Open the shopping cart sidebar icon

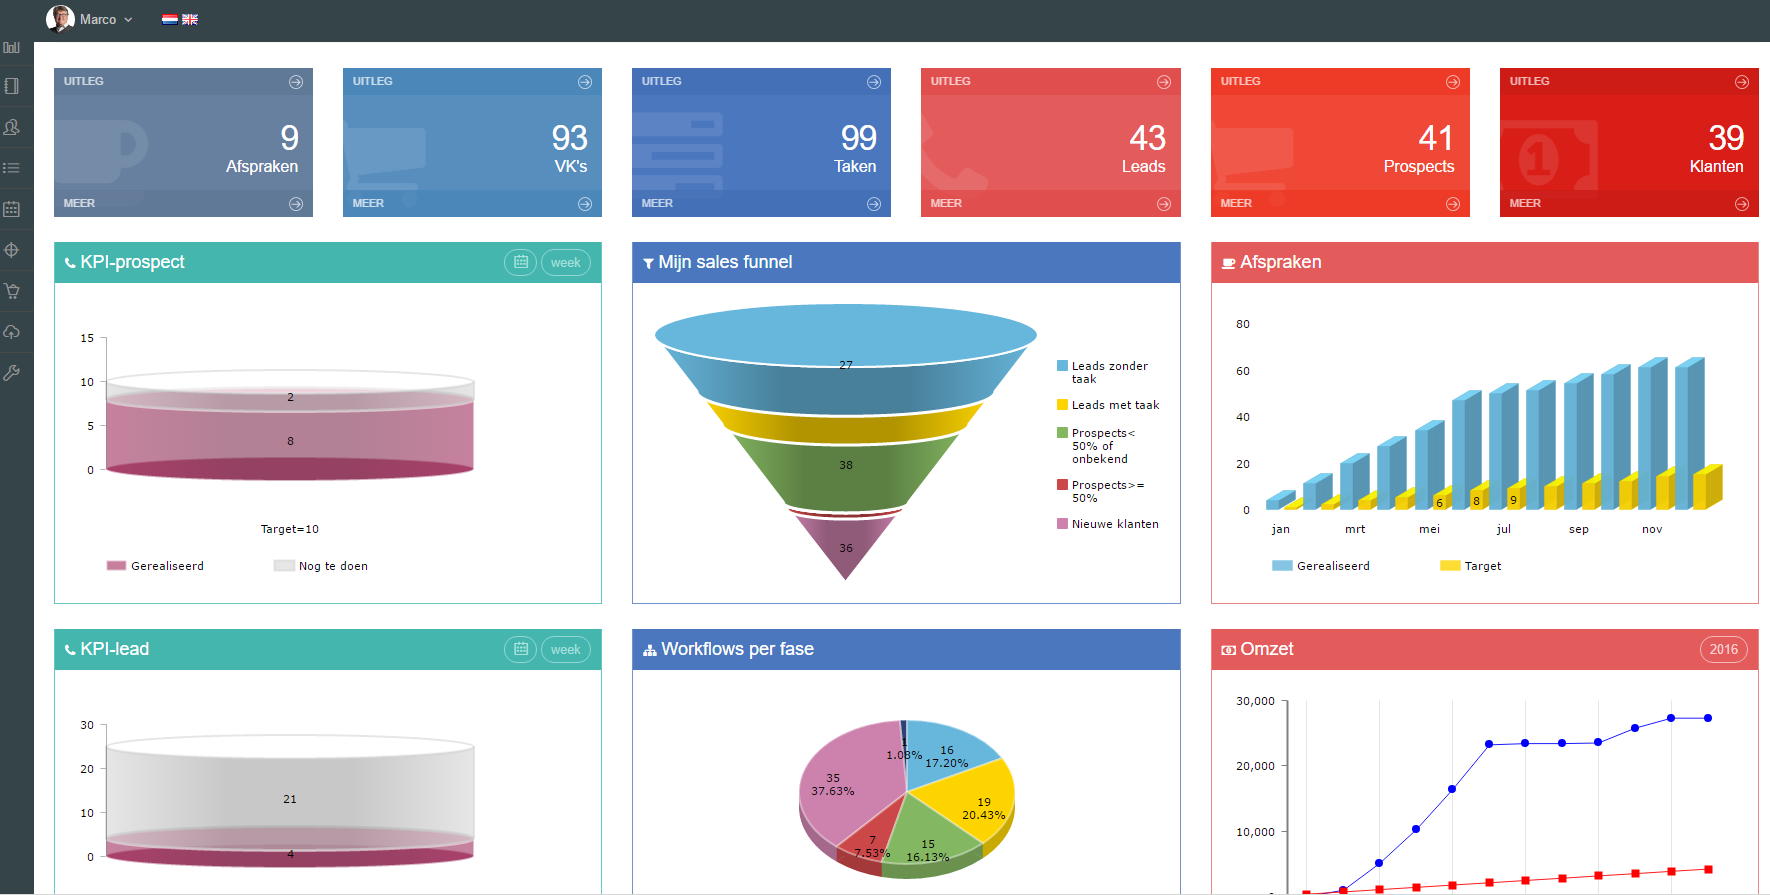[x=12, y=291]
